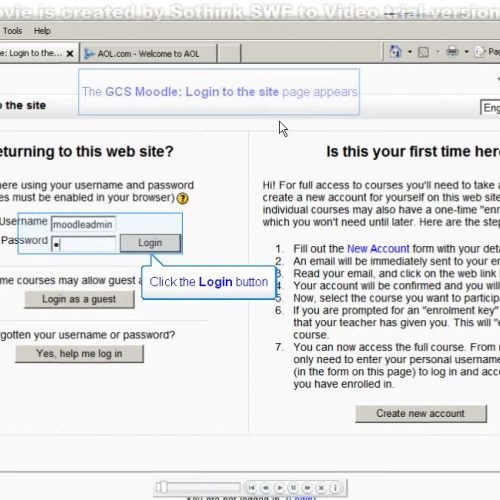Click the X close player button
Screen dimensions: 500x500
point(321,488)
